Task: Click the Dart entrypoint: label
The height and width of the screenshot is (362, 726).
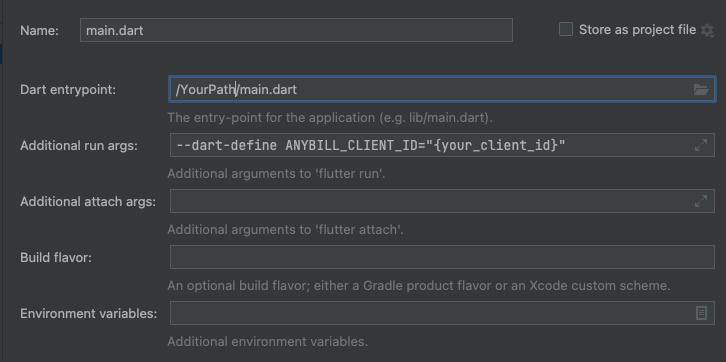Action: coord(68,90)
